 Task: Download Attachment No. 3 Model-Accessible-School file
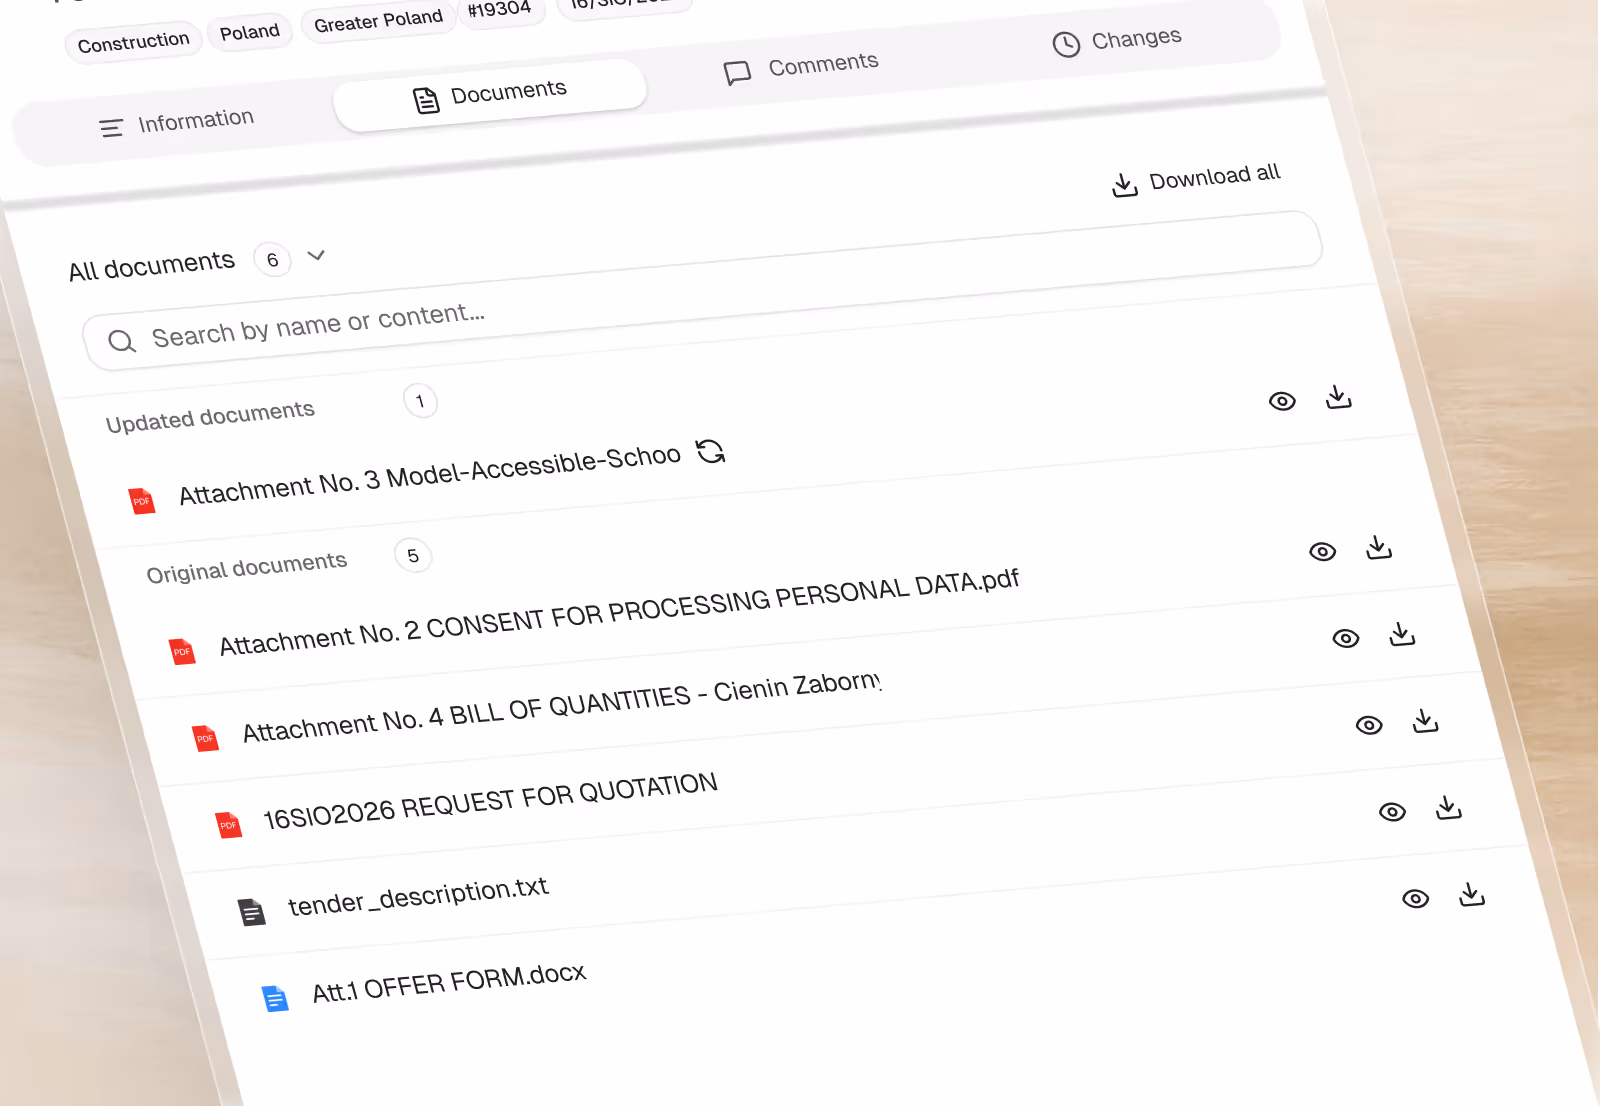click(1338, 397)
